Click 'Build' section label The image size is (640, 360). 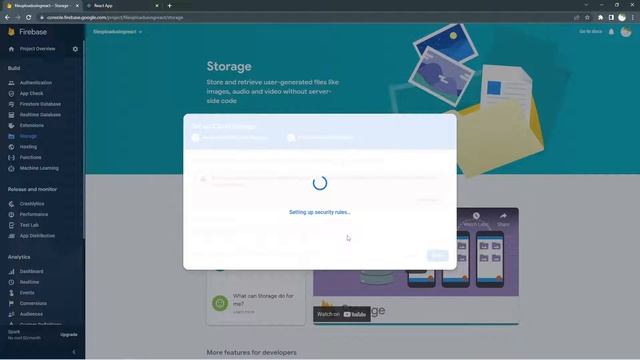14,68
